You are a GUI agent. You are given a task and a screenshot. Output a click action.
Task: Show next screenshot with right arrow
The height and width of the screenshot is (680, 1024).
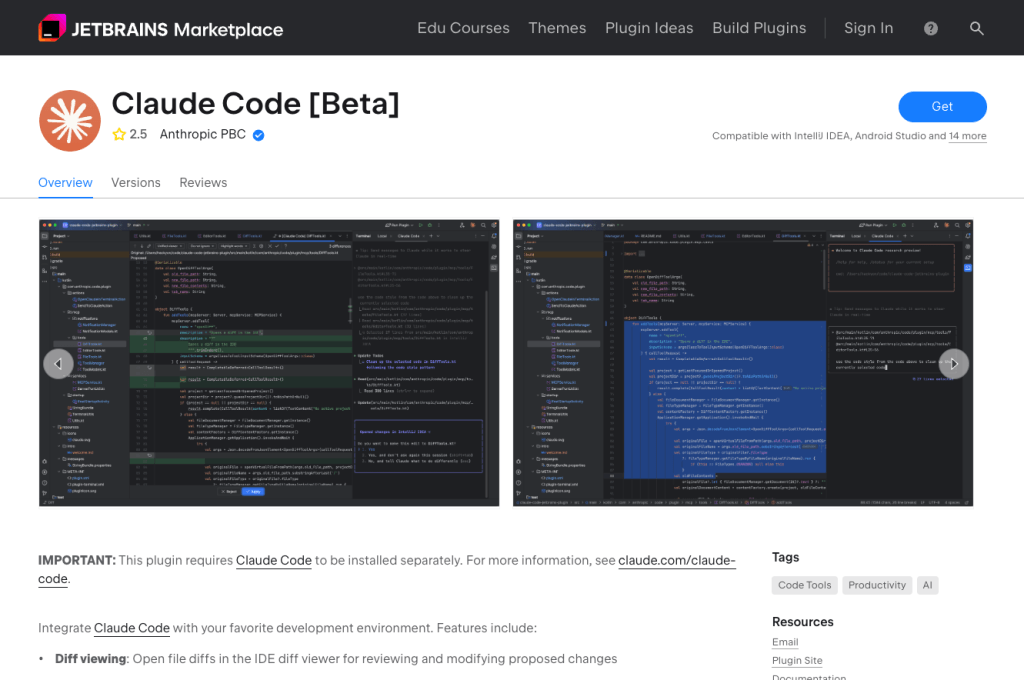click(x=953, y=364)
